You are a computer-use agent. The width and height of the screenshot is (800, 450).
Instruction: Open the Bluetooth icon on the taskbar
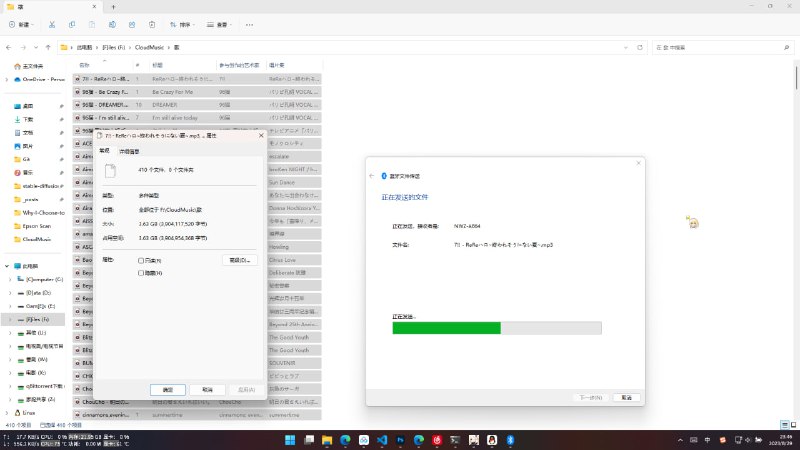510,440
